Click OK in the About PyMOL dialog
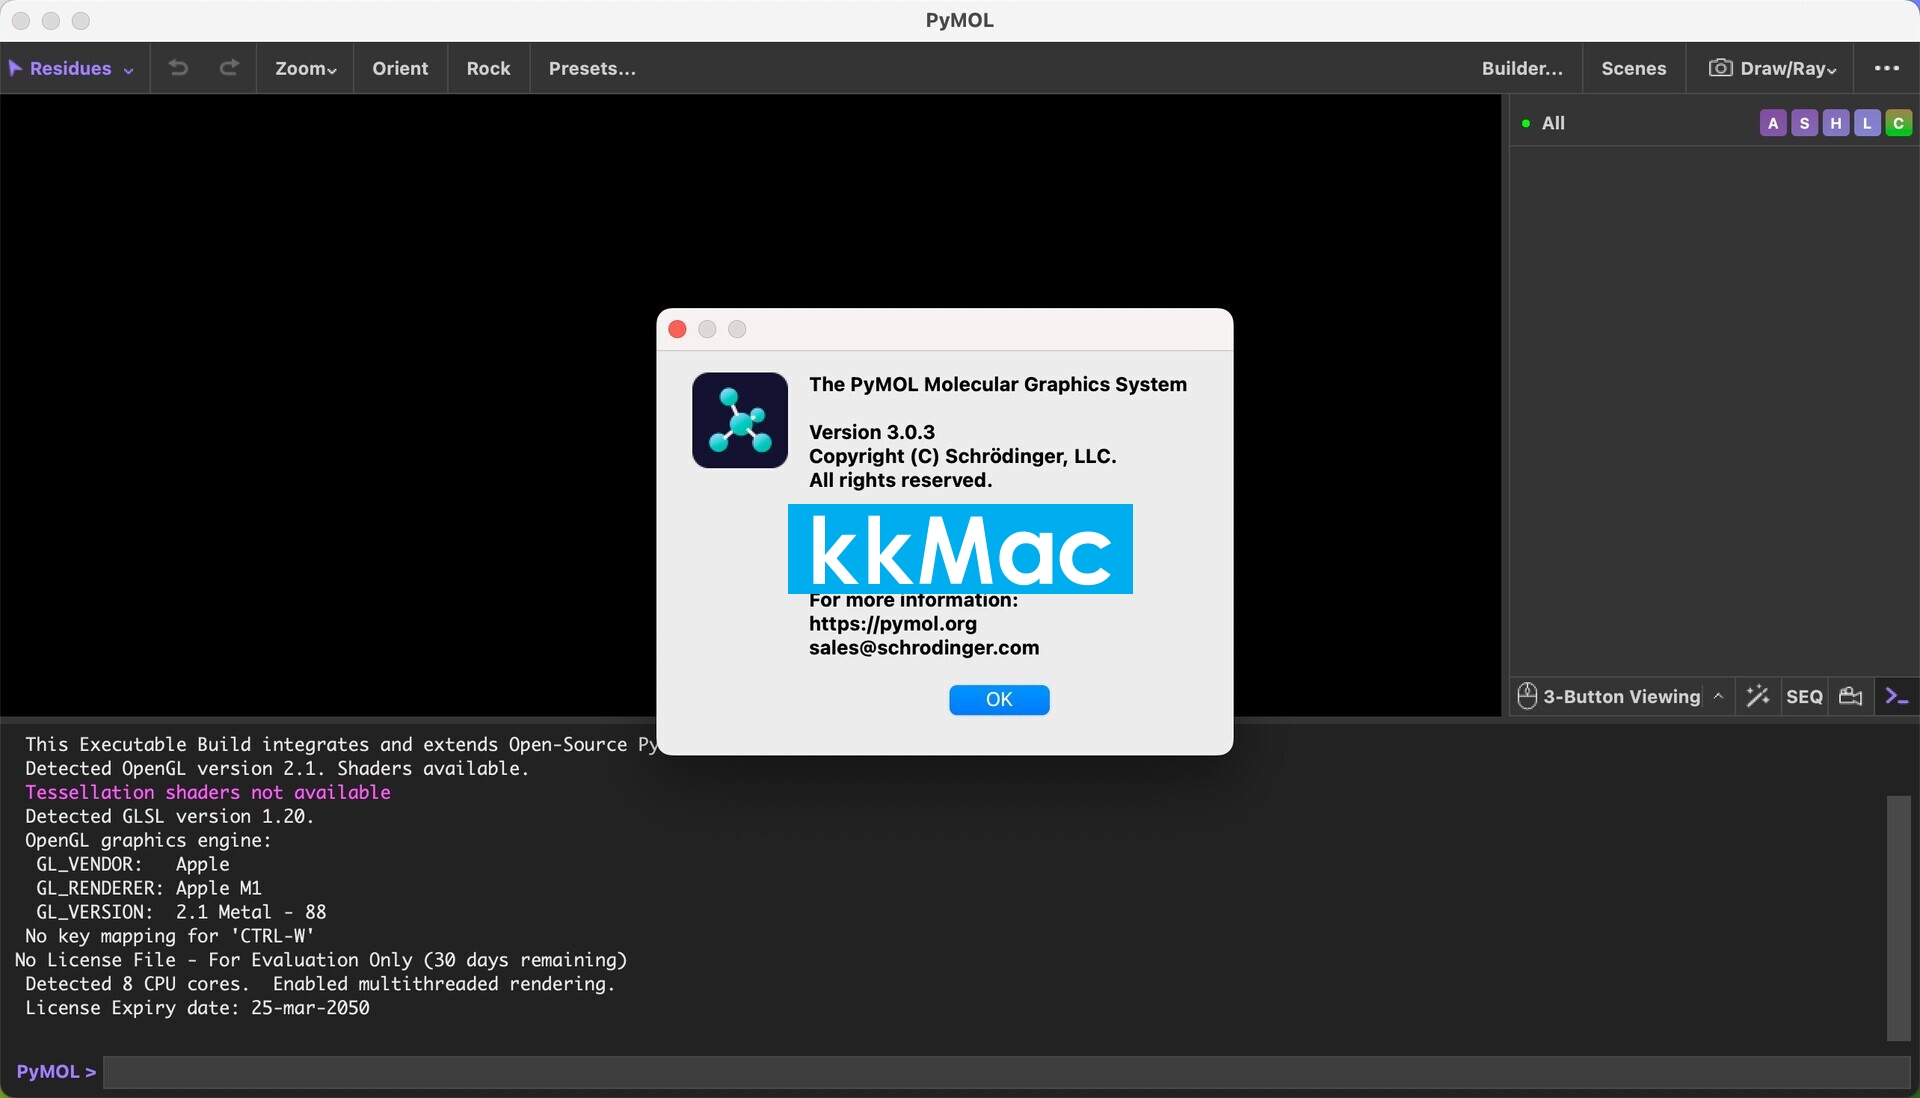 point(999,699)
